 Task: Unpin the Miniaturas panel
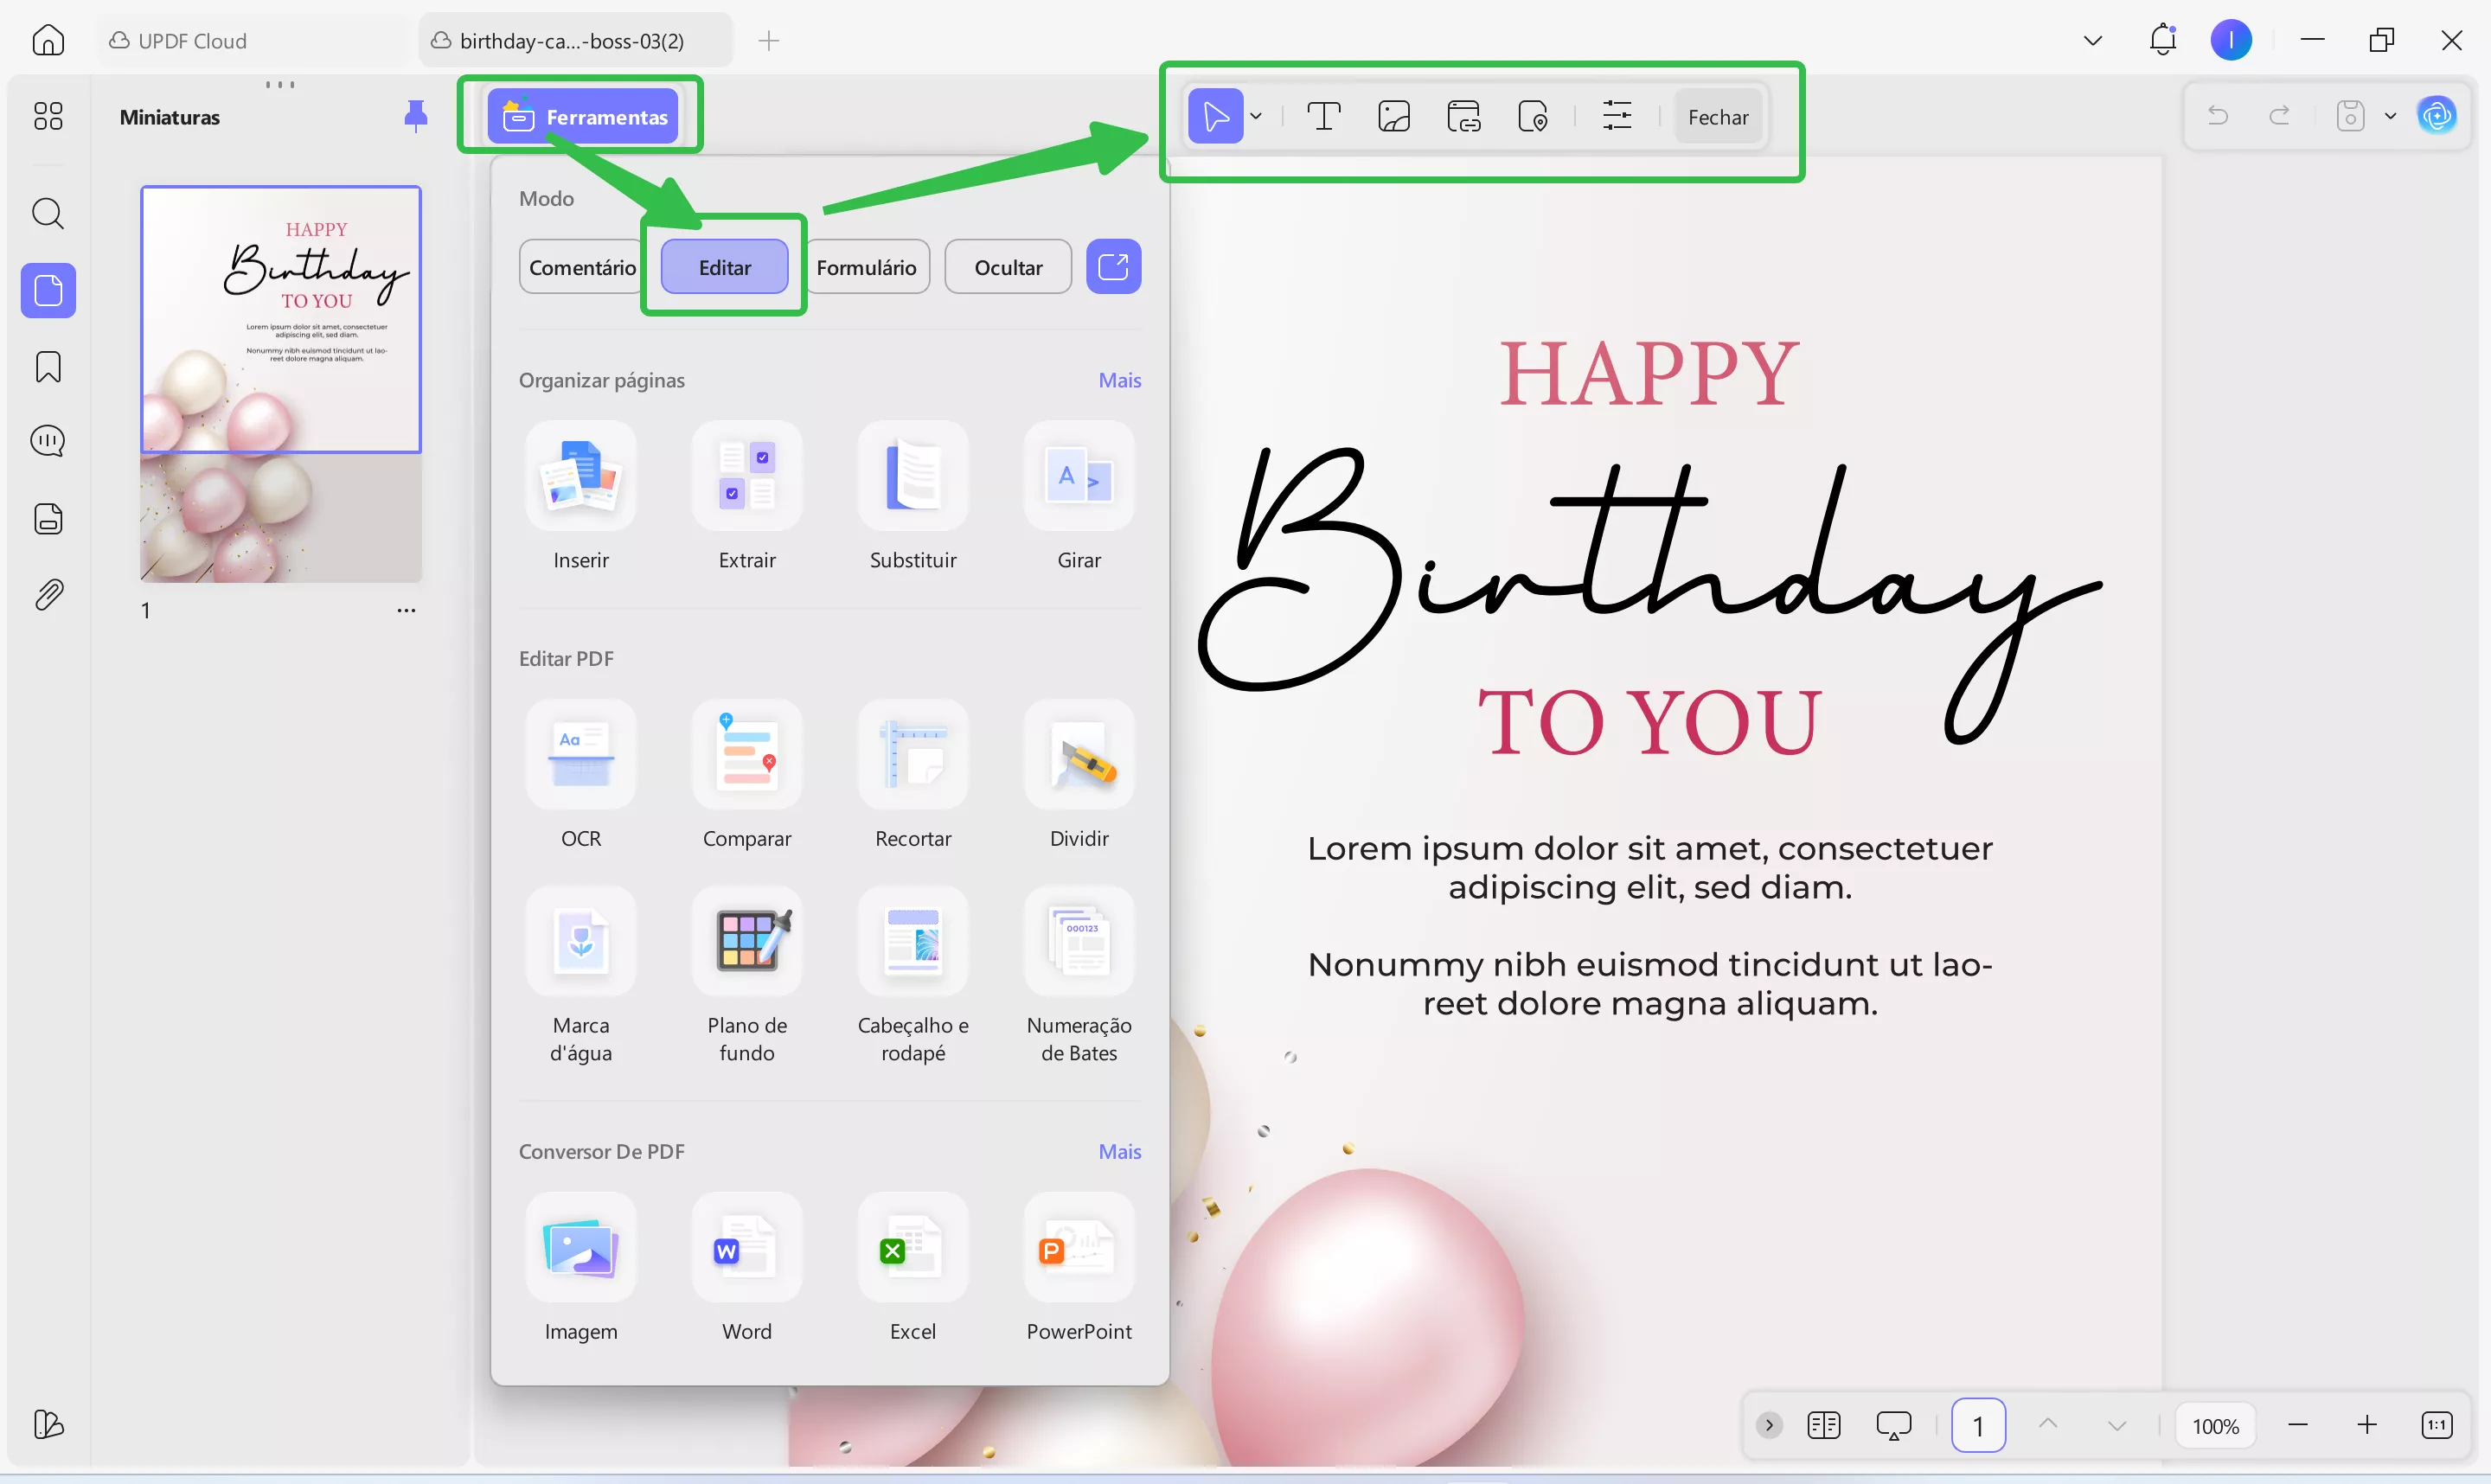click(x=415, y=116)
